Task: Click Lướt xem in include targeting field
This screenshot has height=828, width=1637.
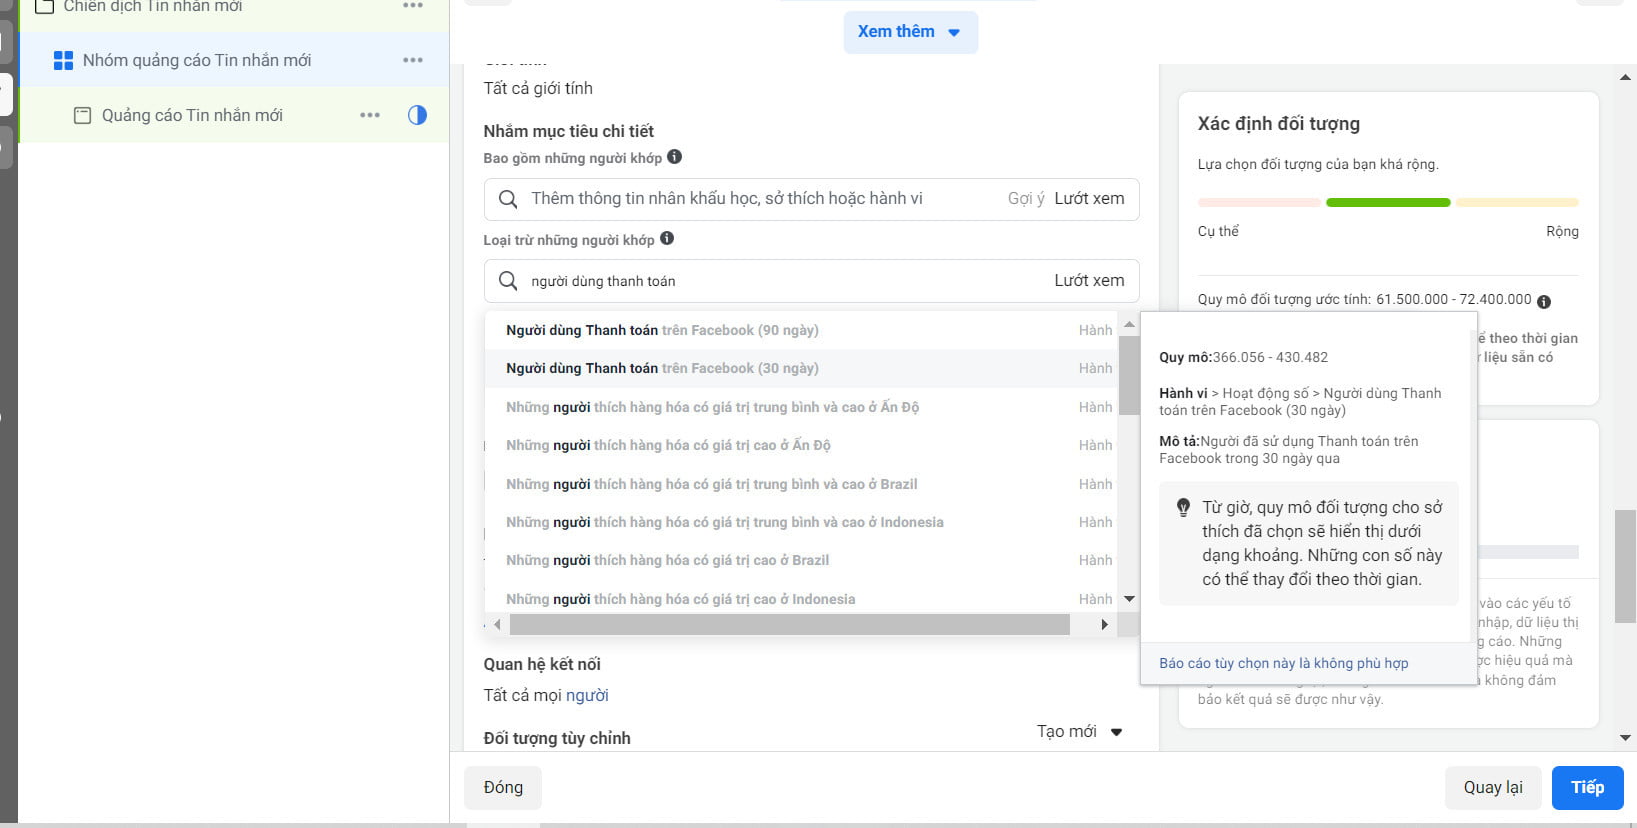Action: point(1089,199)
